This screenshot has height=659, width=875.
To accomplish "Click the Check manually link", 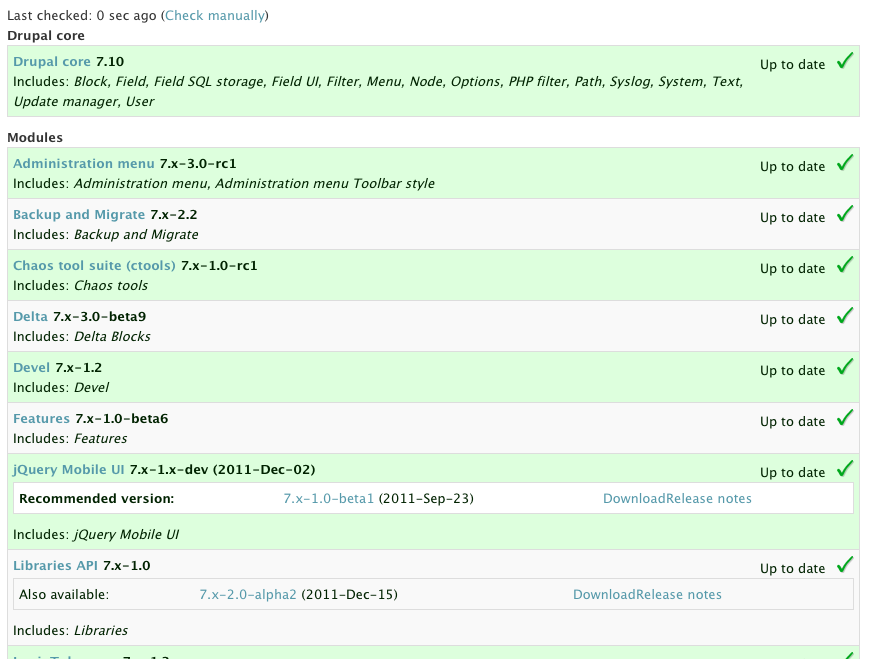I will (x=215, y=16).
